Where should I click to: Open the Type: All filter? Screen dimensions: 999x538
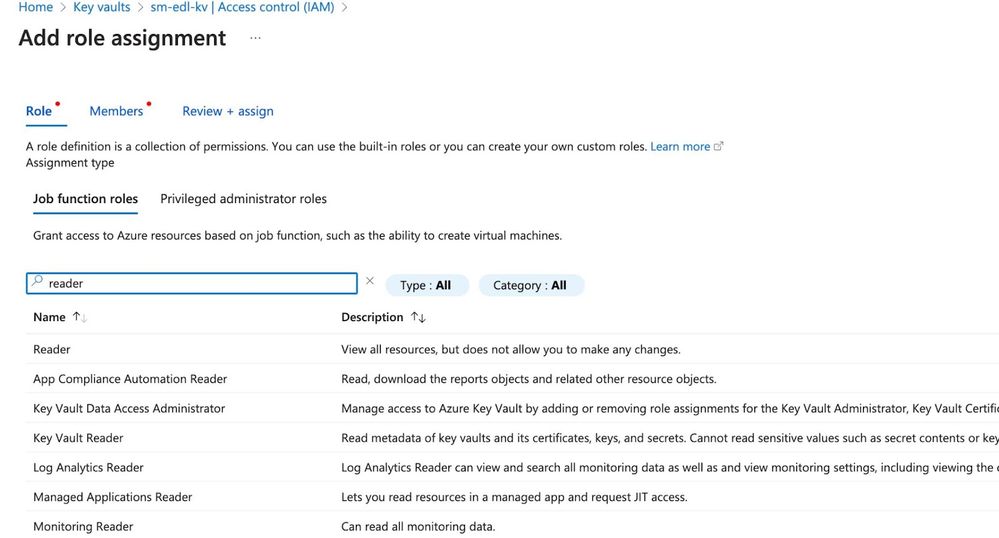click(425, 285)
